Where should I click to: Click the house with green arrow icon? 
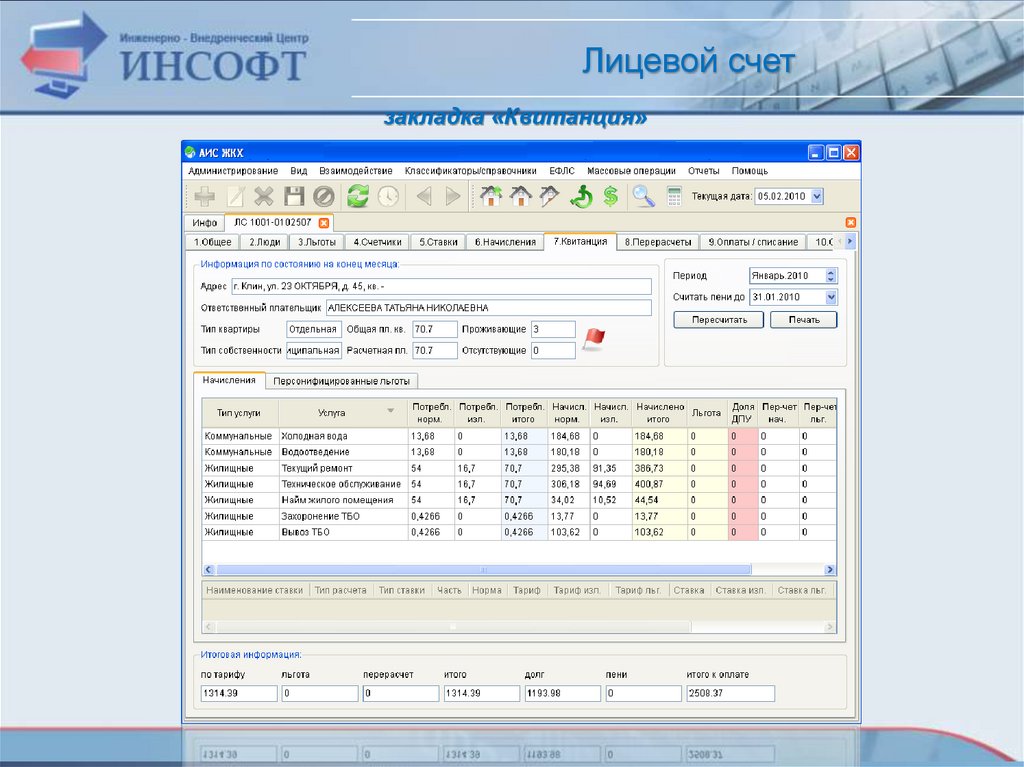tap(490, 196)
